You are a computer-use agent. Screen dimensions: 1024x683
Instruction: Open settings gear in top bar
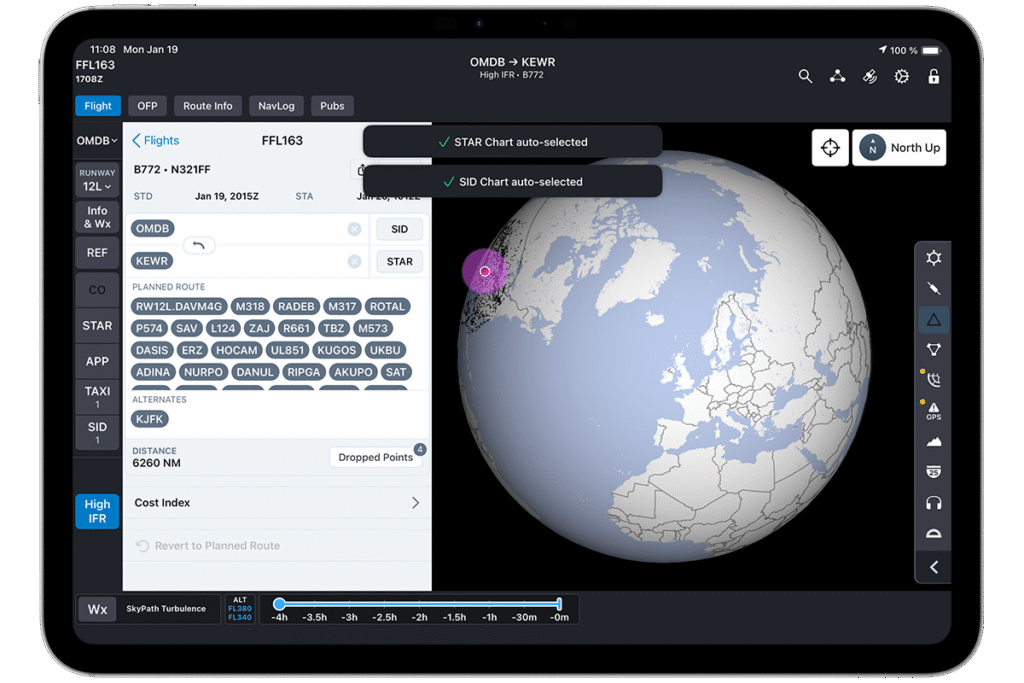[x=902, y=76]
